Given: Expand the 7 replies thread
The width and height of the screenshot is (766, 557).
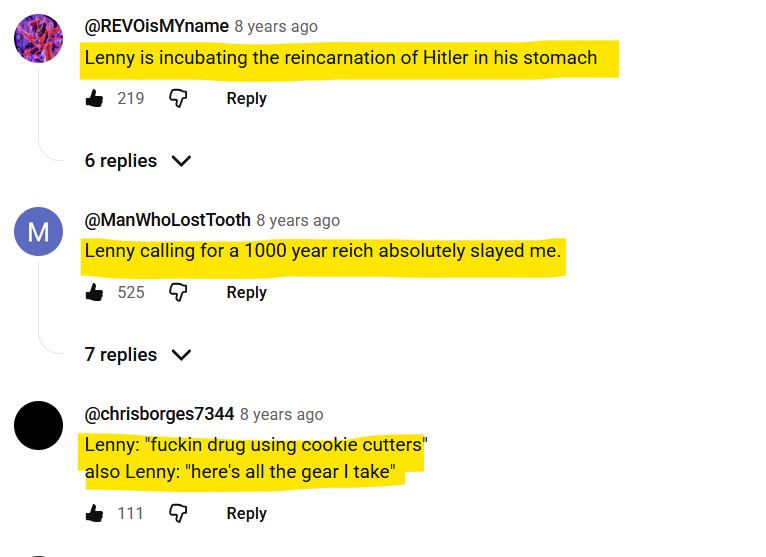Looking at the screenshot, I should (137, 355).
